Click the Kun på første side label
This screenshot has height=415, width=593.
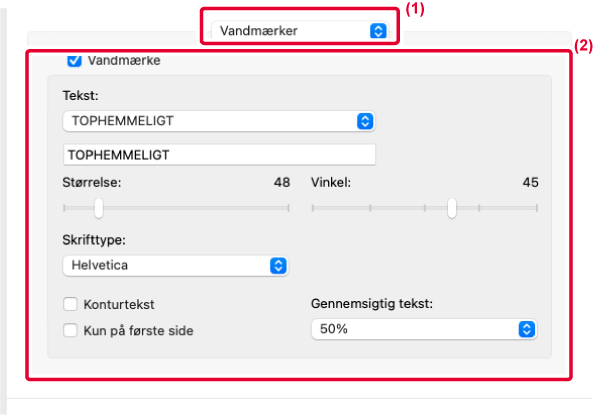pos(138,331)
